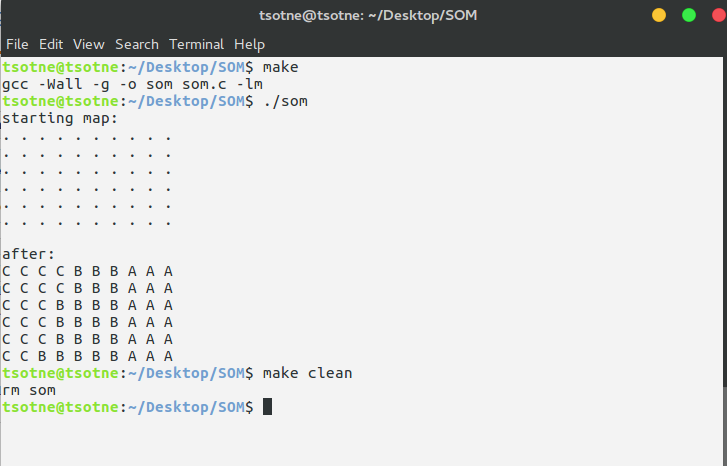
Task: Click the 'after:' output line
Action: pyautogui.click(x=28, y=254)
